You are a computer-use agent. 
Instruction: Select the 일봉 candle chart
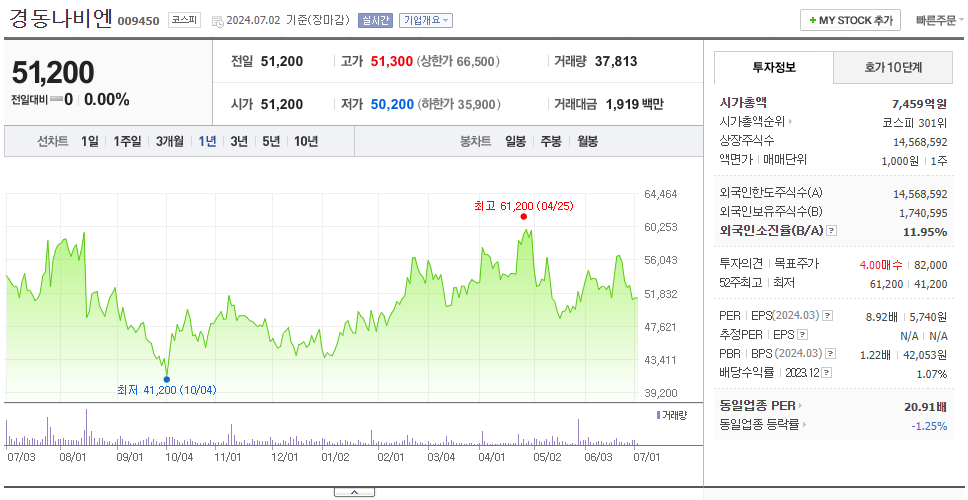pos(515,141)
